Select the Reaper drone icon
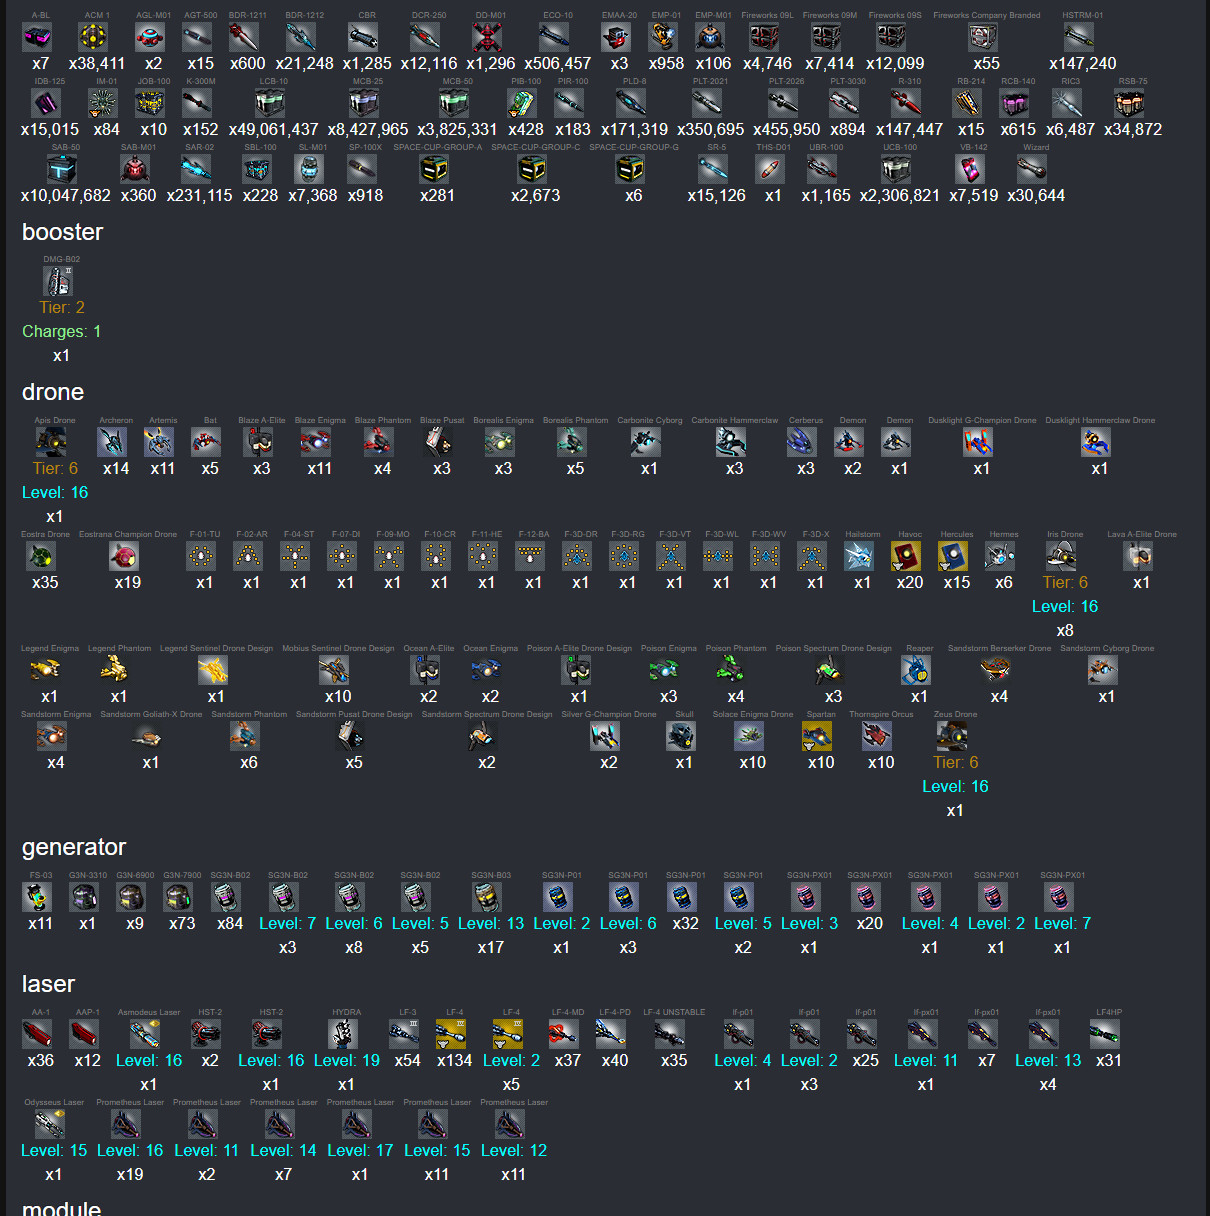This screenshot has width=1210, height=1216. point(916,670)
